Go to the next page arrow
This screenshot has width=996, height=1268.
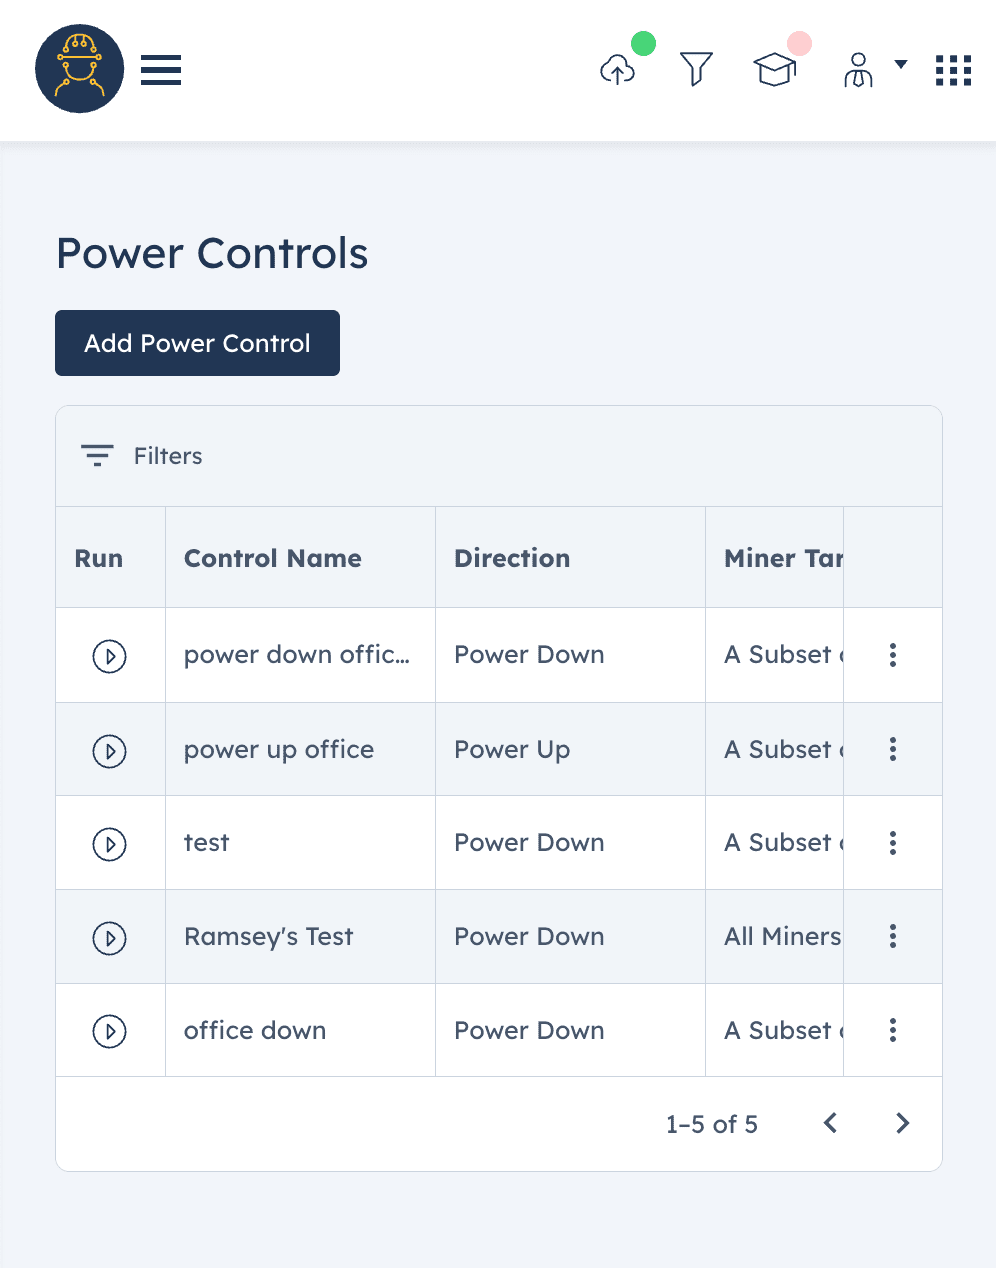[903, 1123]
